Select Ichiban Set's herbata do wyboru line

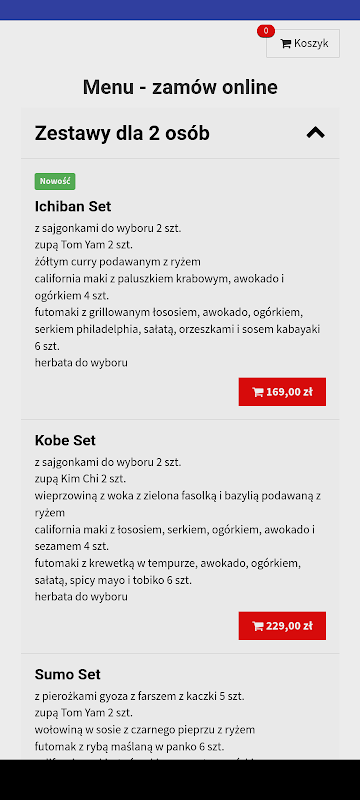click(x=81, y=363)
